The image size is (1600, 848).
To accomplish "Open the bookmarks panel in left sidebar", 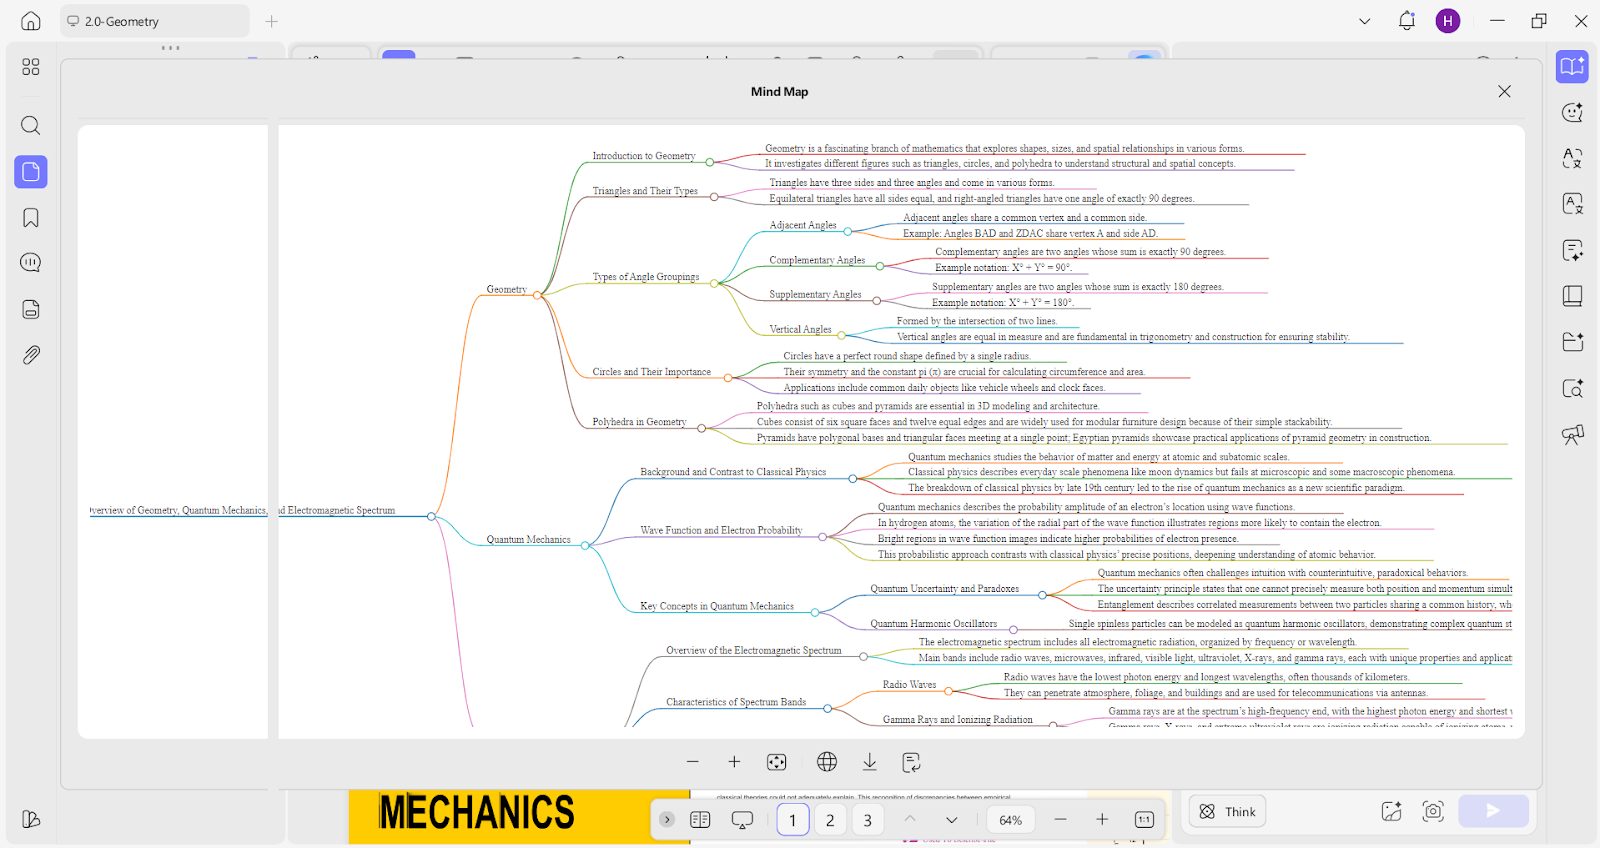I will tap(31, 218).
